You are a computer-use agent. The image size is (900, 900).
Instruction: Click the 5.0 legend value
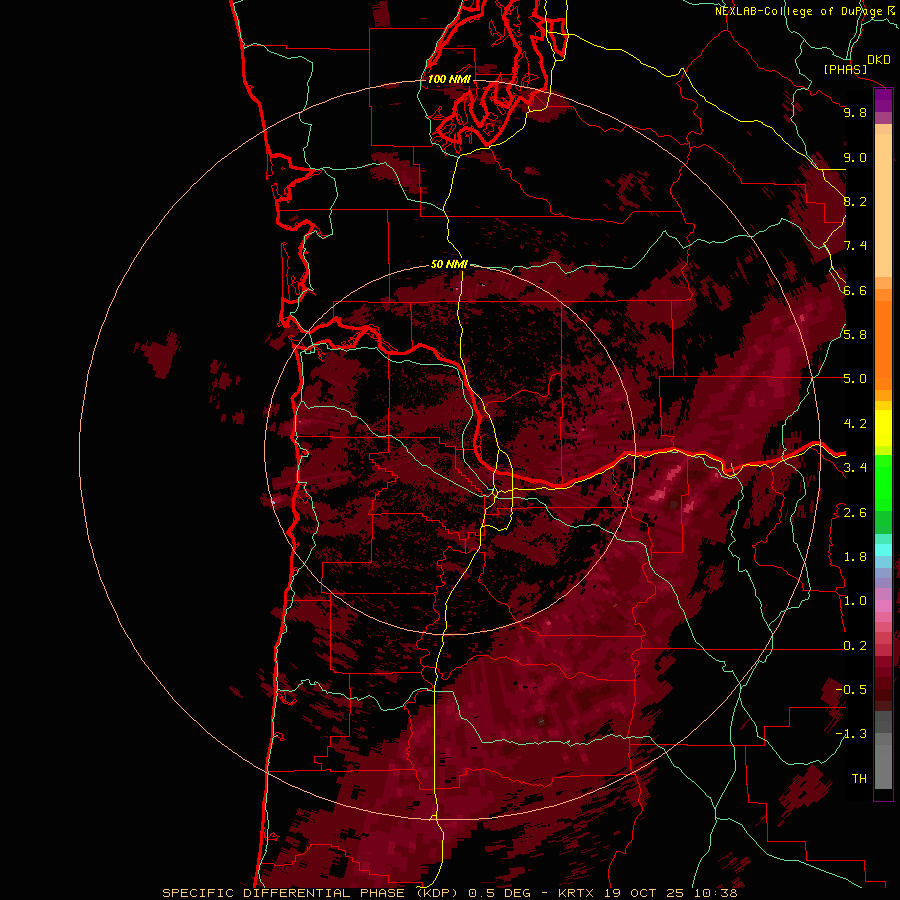[855, 379]
